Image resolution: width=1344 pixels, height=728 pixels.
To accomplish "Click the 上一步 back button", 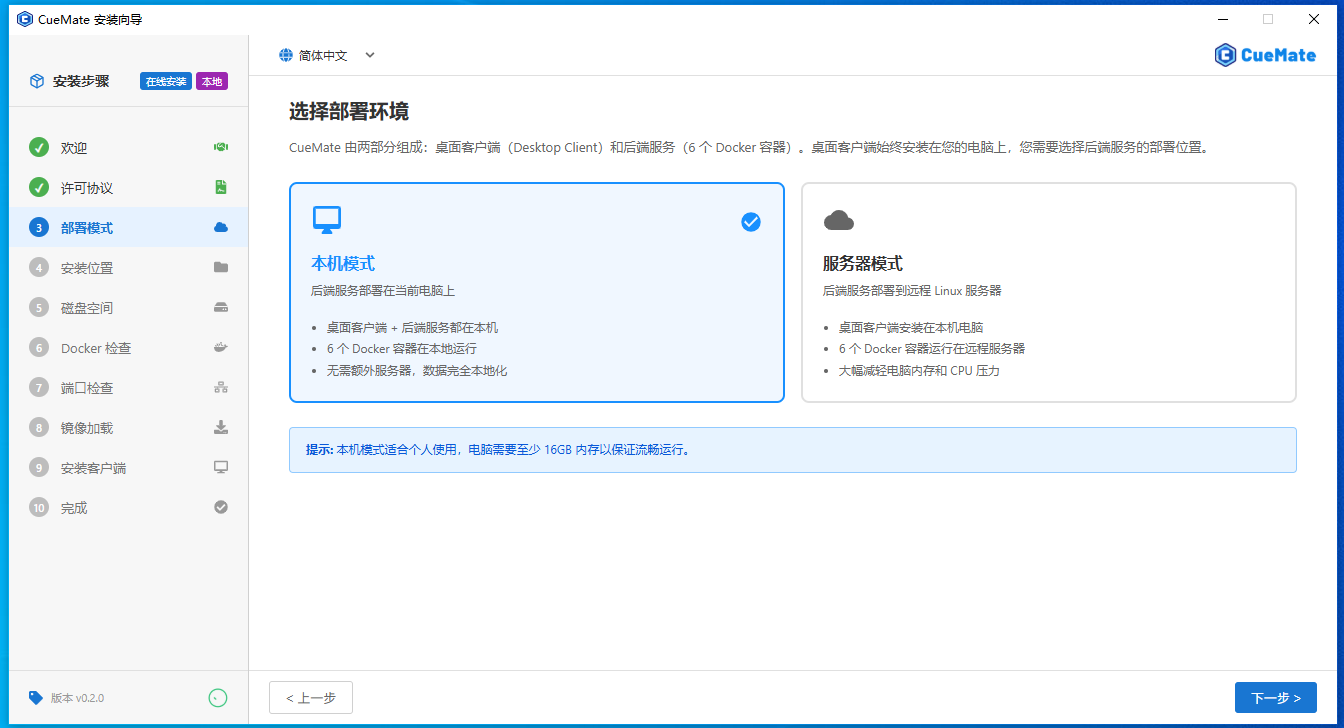I will (x=311, y=698).
